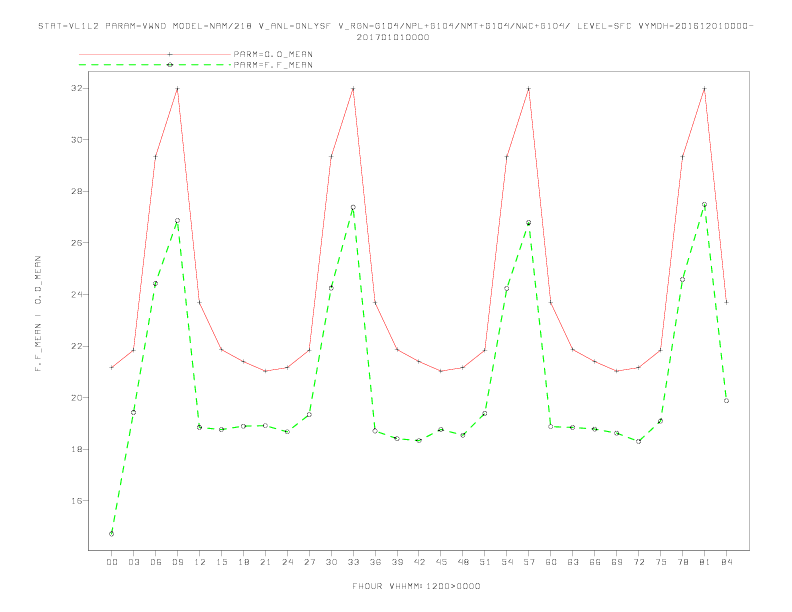Click the chart title line starting STAT-VL1L2
The width and height of the screenshot is (792, 612).
(396, 26)
